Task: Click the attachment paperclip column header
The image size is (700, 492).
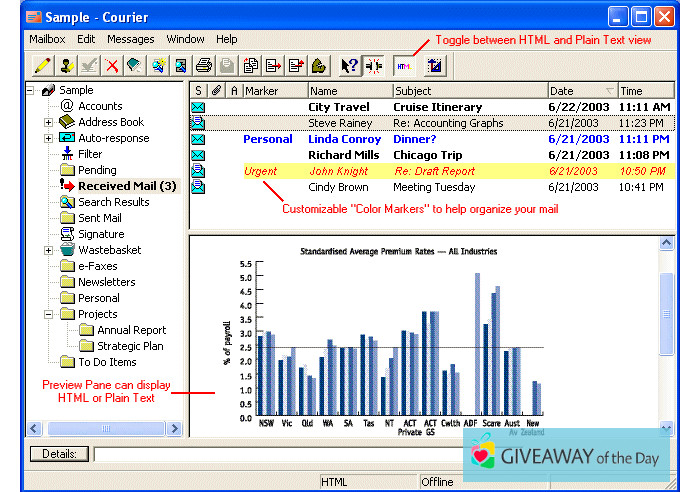Action: click(x=216, y=91)
